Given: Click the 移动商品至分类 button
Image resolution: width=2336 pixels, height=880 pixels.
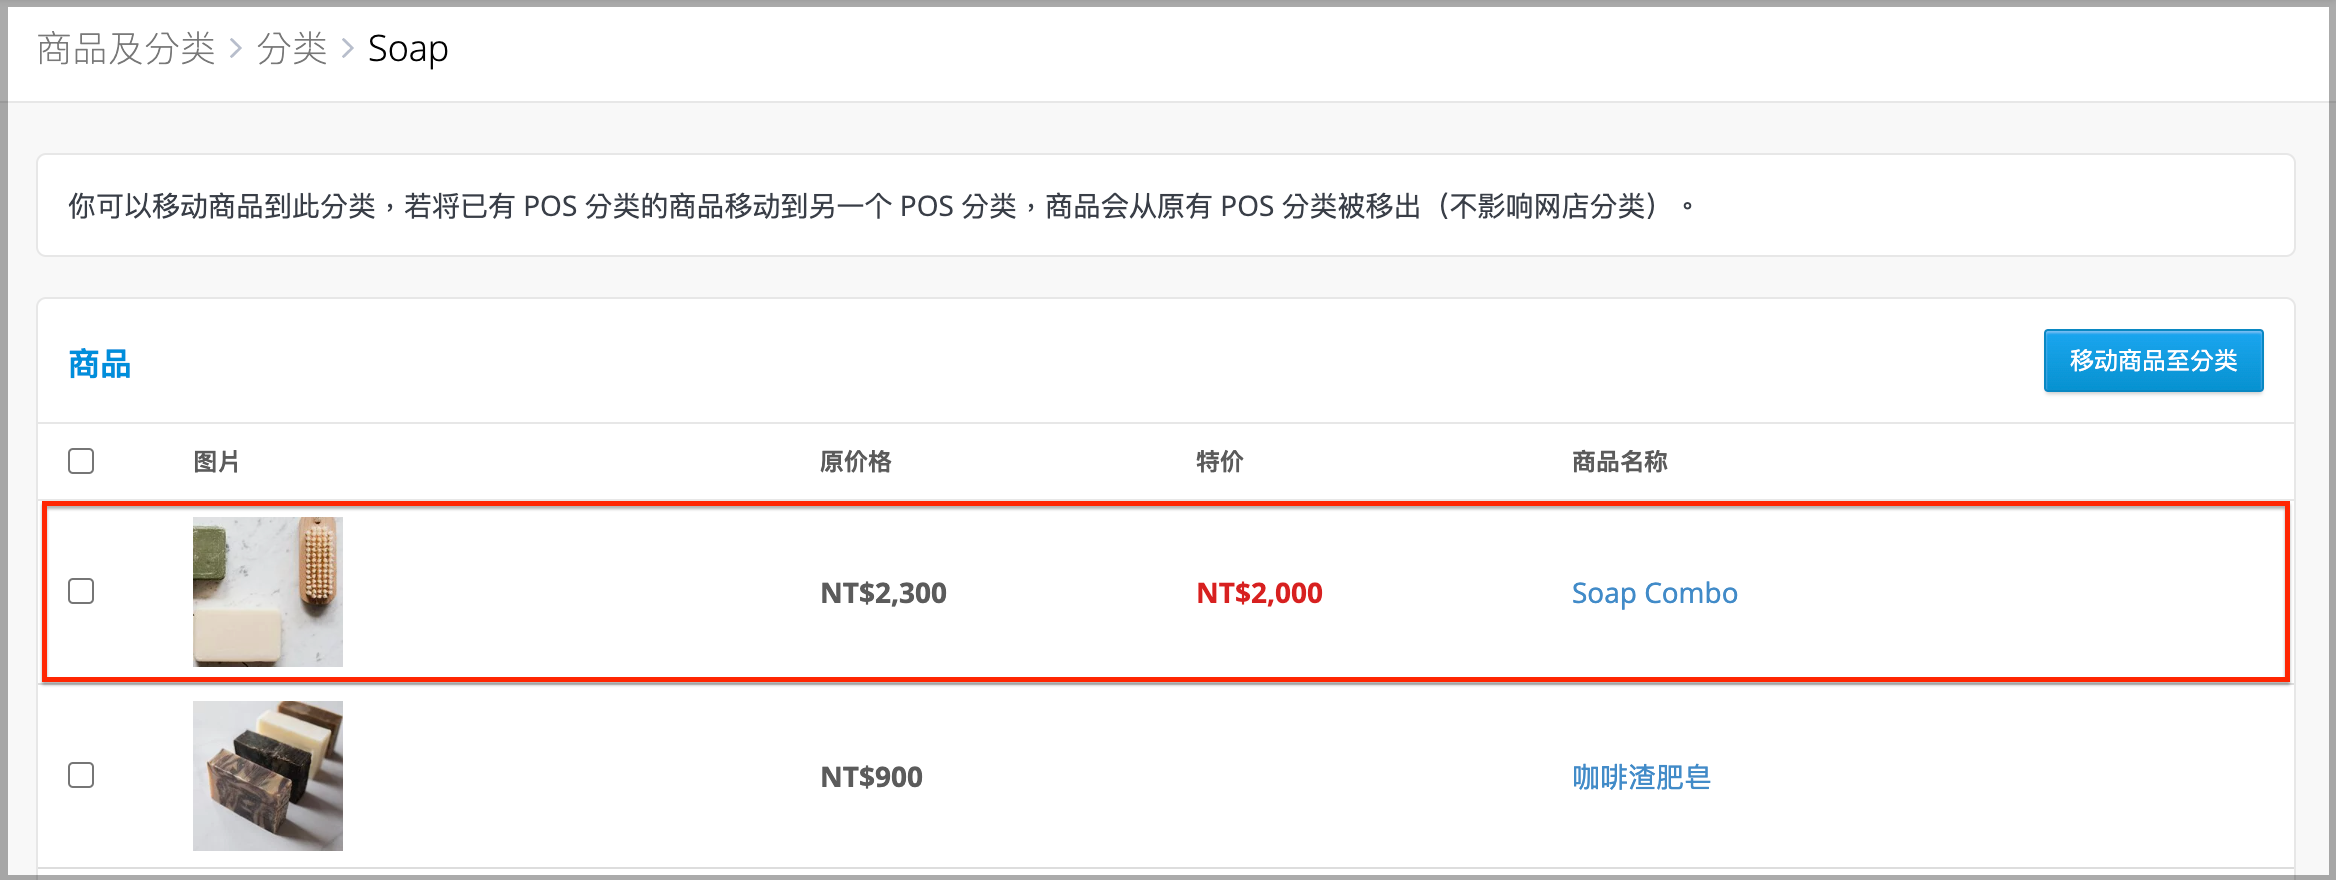Looking at the screenshot, I should tap(2153, 360).
